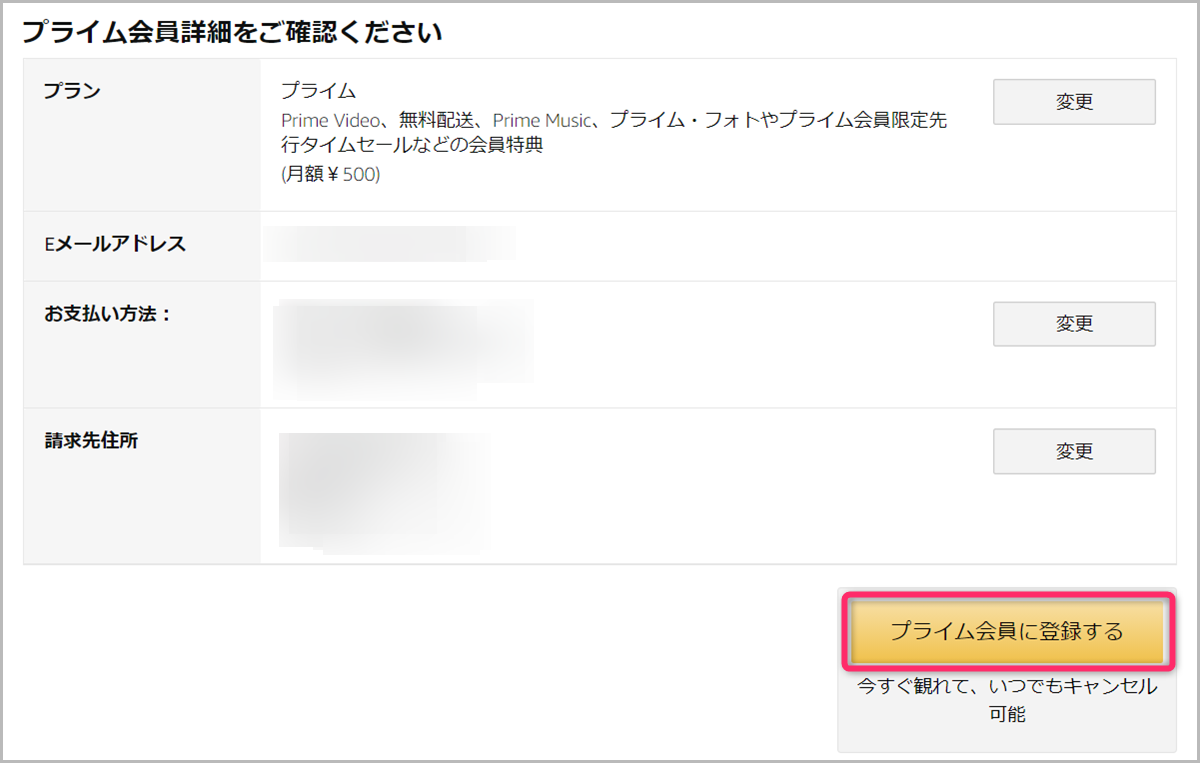Screen dimensions: 1200x763
Task: Select the Eメールアドレス row label
Action: tap(115, 244)
